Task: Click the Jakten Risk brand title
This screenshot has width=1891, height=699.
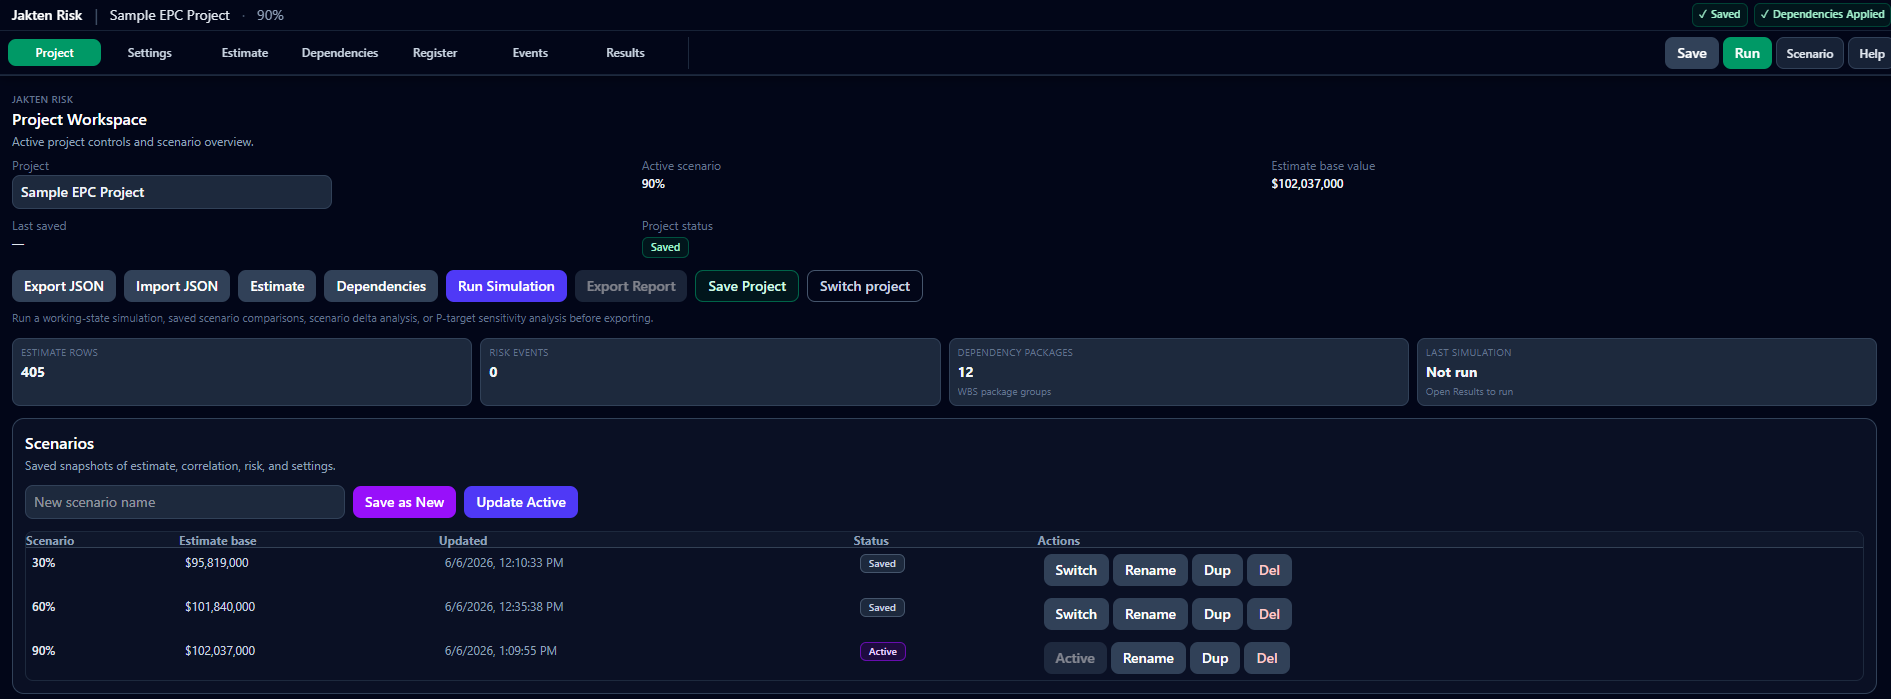Action: 47,15
